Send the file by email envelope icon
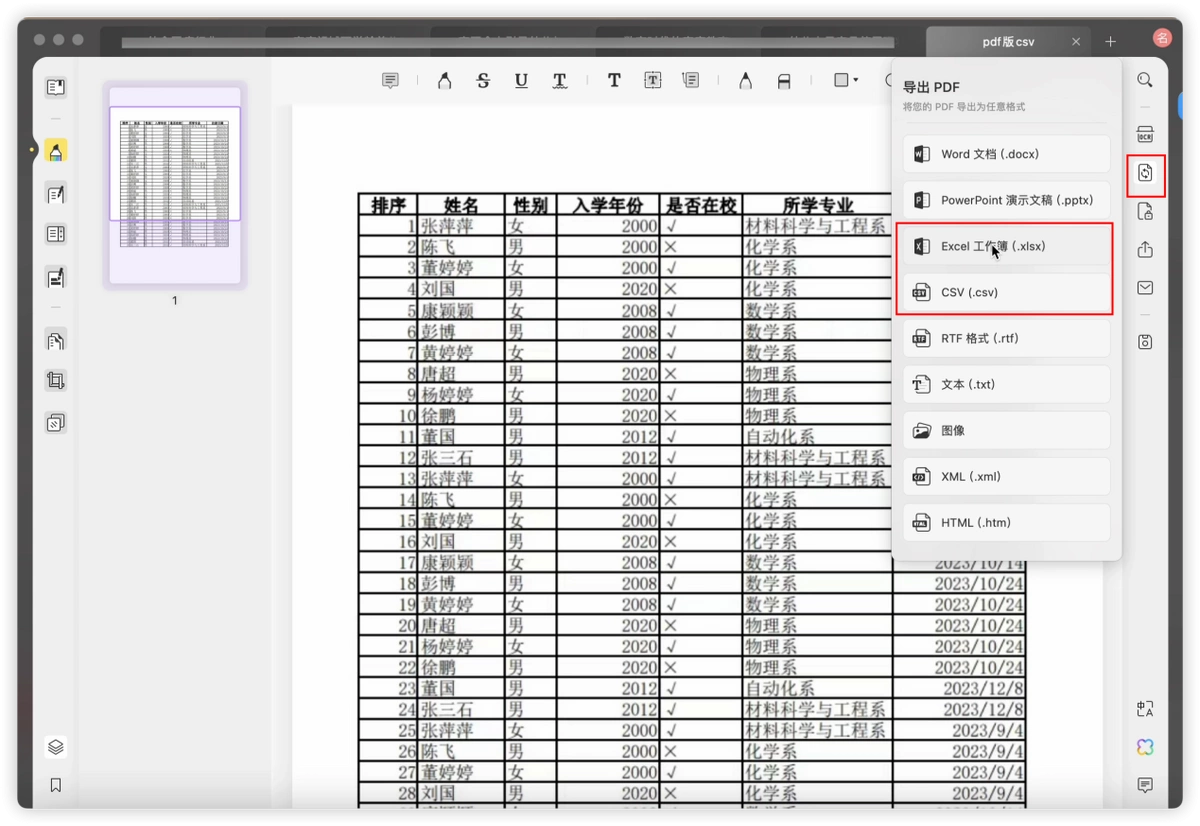 point(1145,288)
